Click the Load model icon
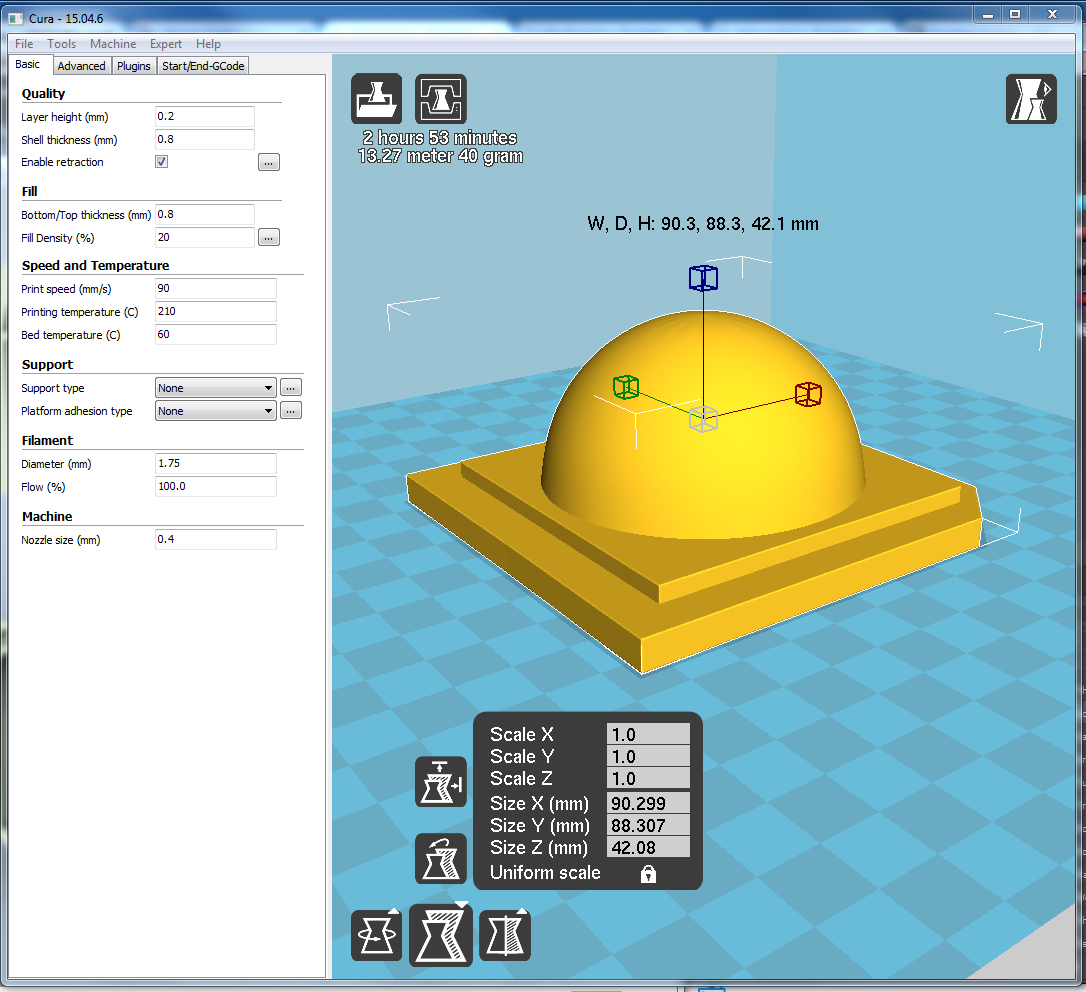Image resolution: width=1086 pixels, height=992 pixels. coord(376,99)
